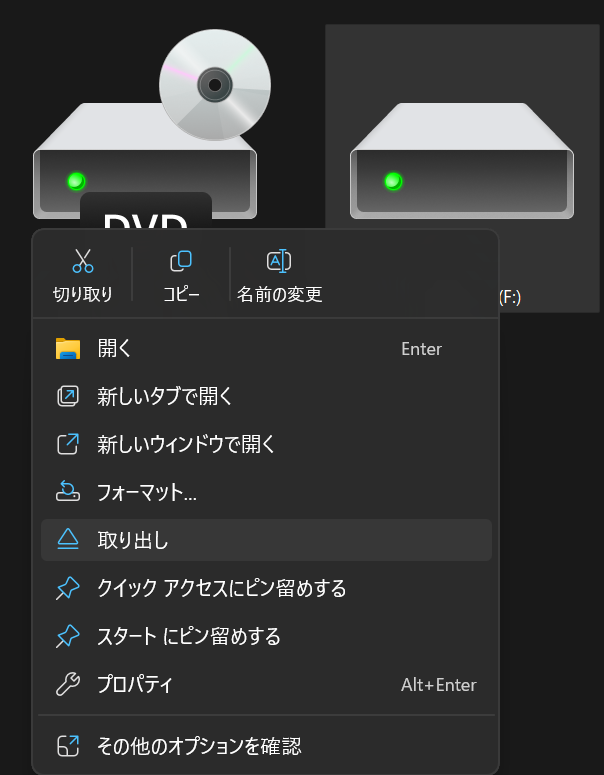Click the rename icon in top row
The height and width of the screenshot is (775, 604).
[x=279, y=262]
